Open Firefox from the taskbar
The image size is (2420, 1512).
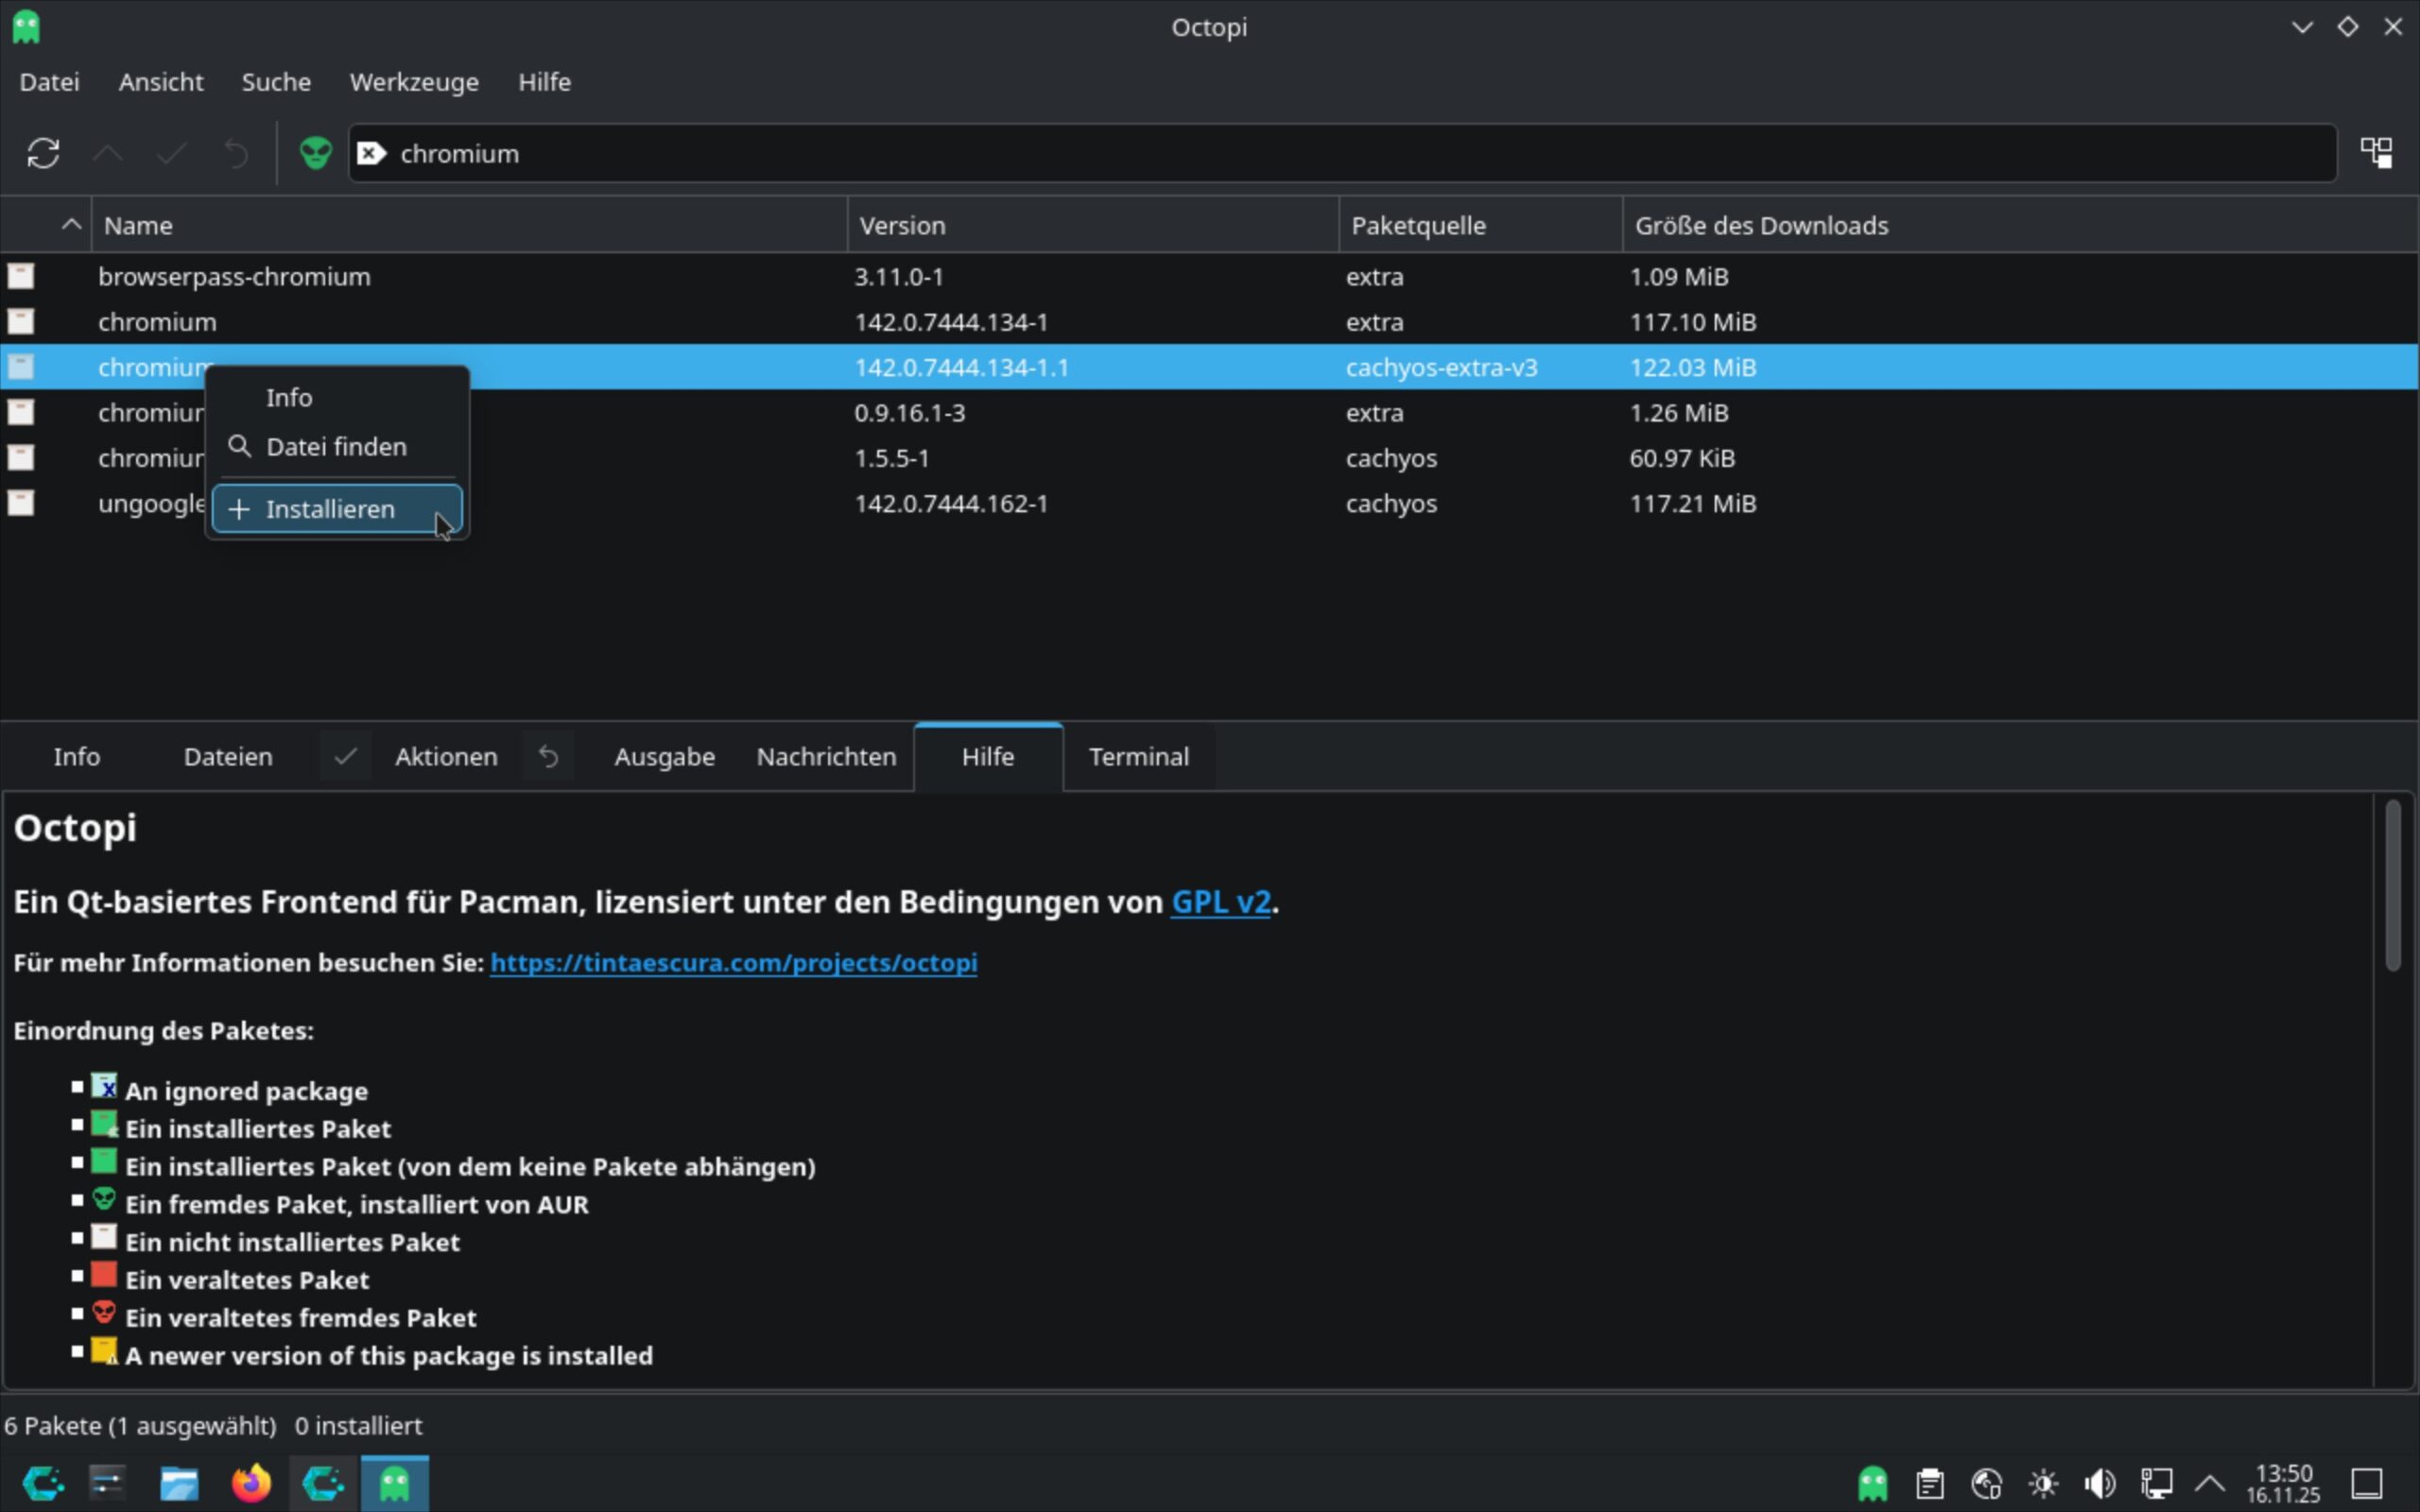251,1482
